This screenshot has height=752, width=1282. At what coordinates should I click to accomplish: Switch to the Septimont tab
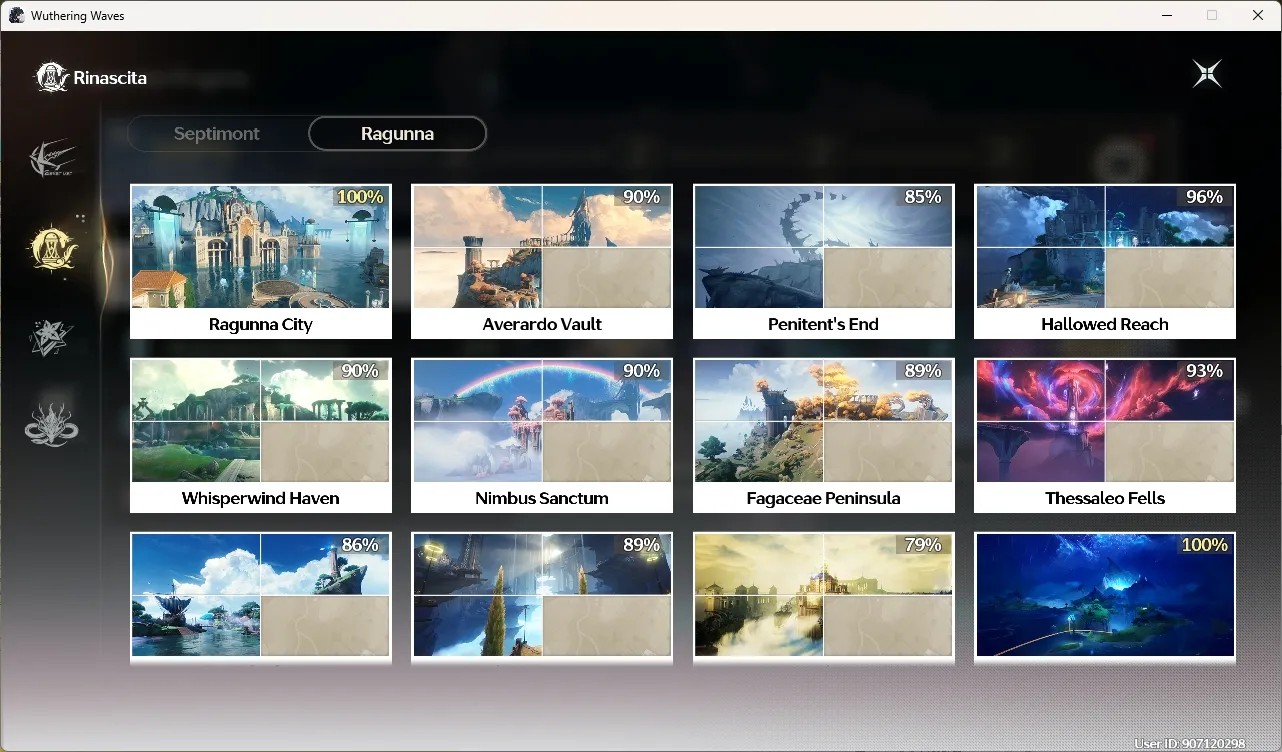(217, 133)
